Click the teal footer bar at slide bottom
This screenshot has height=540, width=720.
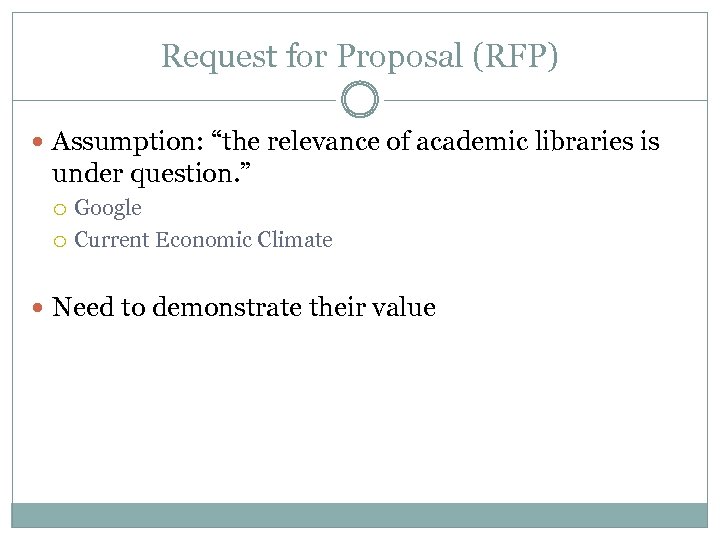[x=360, y=515]
